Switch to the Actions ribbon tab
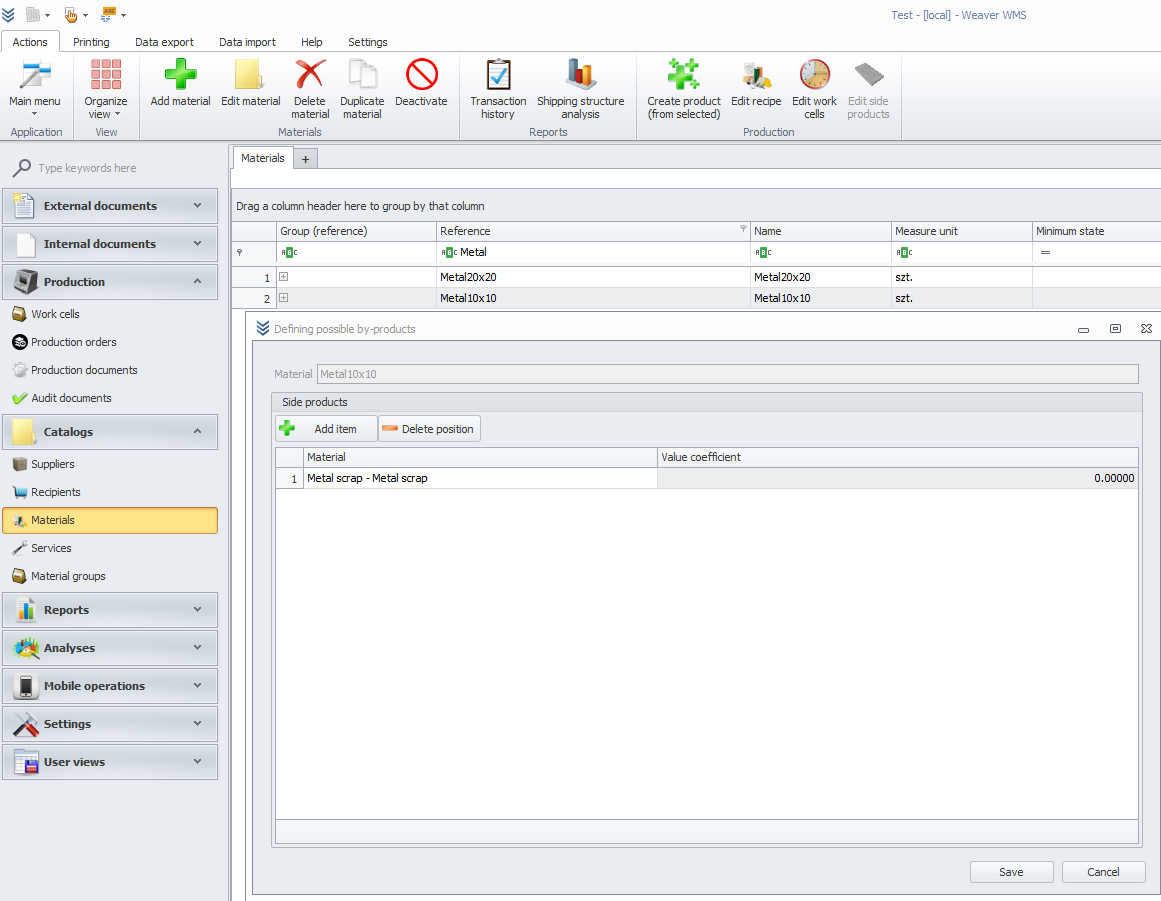The image size is (1161, 901). (x=30, y=42)
